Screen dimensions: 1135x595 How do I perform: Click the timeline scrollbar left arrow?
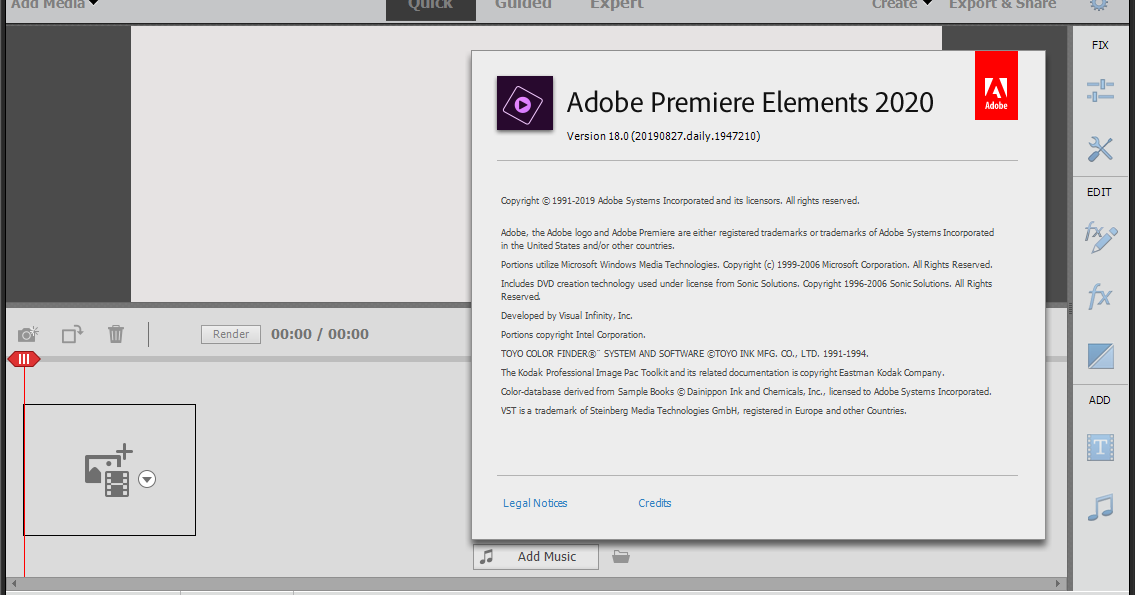click(x=14, y=583)
